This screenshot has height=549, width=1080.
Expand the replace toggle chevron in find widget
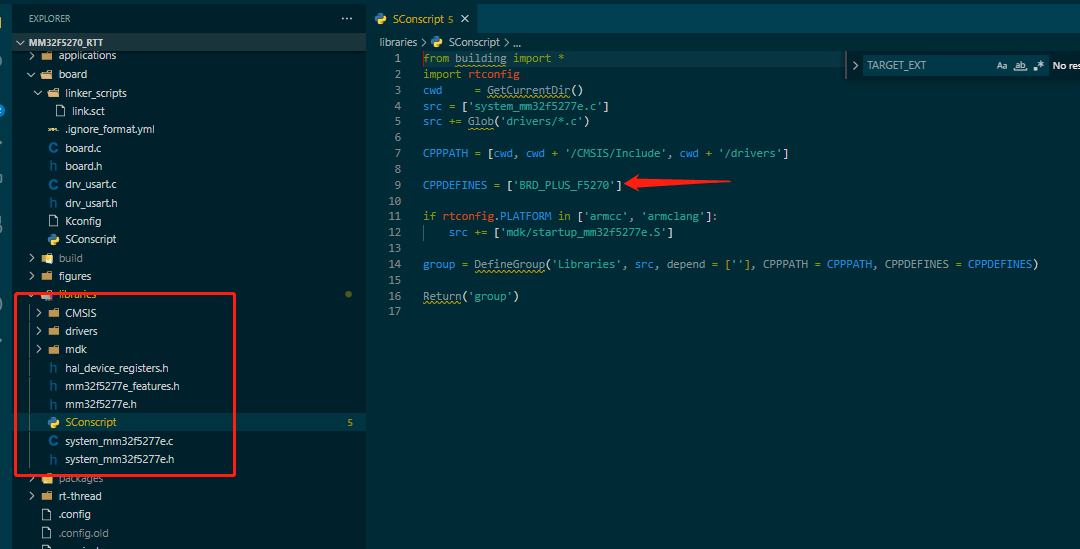[x=855, y=65]
